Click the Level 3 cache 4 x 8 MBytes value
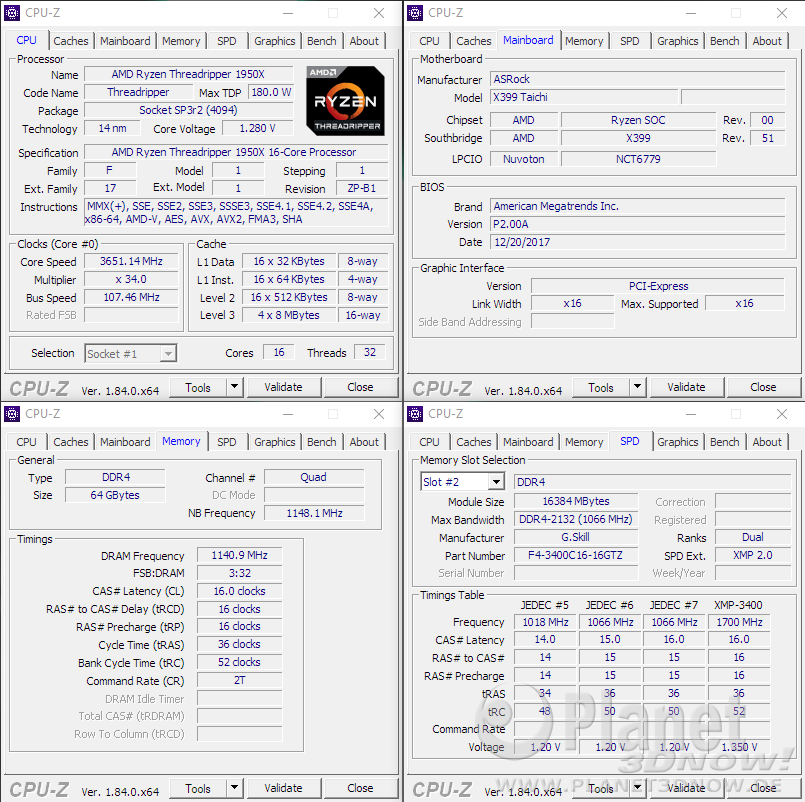This screenshot has width=805, height=802. pyautogui.click(x=289, y=315)
